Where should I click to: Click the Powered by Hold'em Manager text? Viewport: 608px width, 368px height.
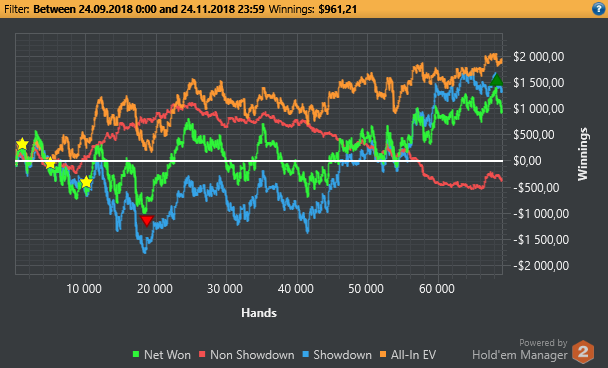coord(520,349)
